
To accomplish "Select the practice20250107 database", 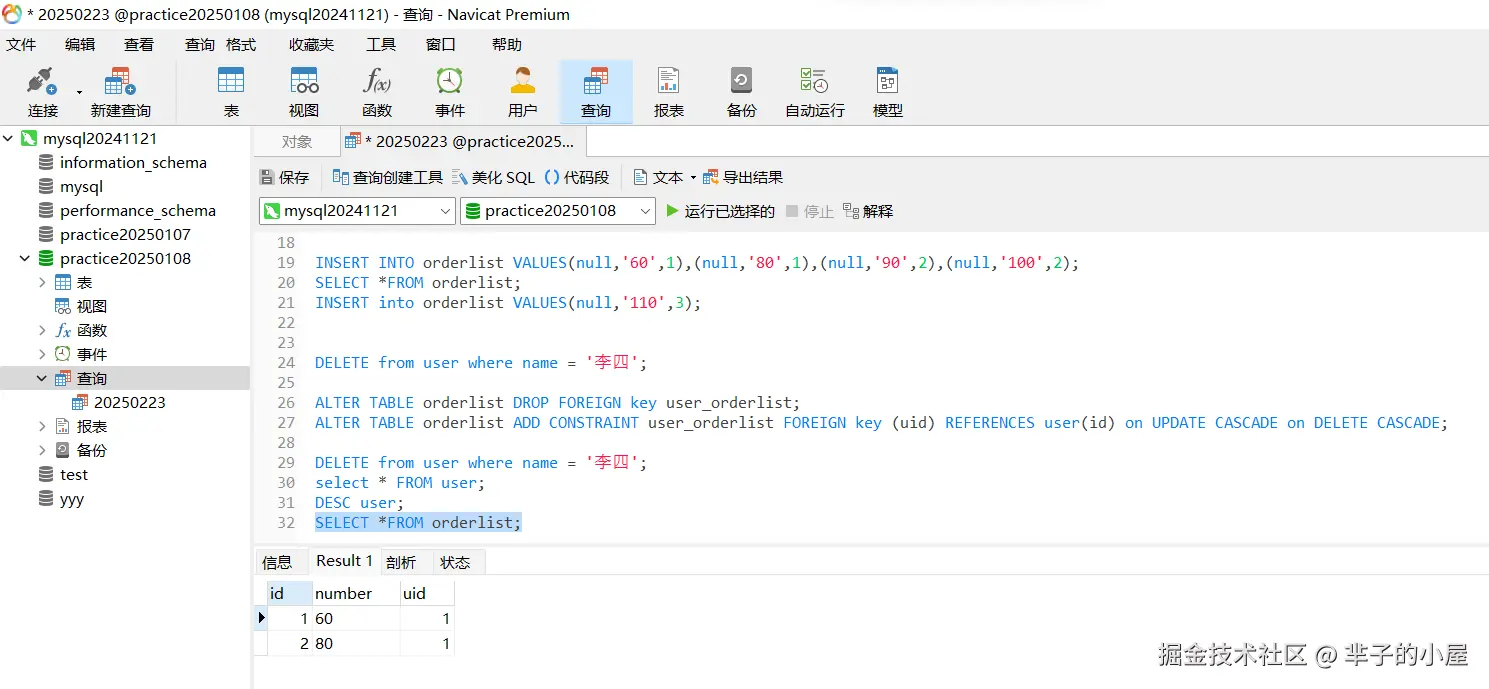I will pos(125,235).
